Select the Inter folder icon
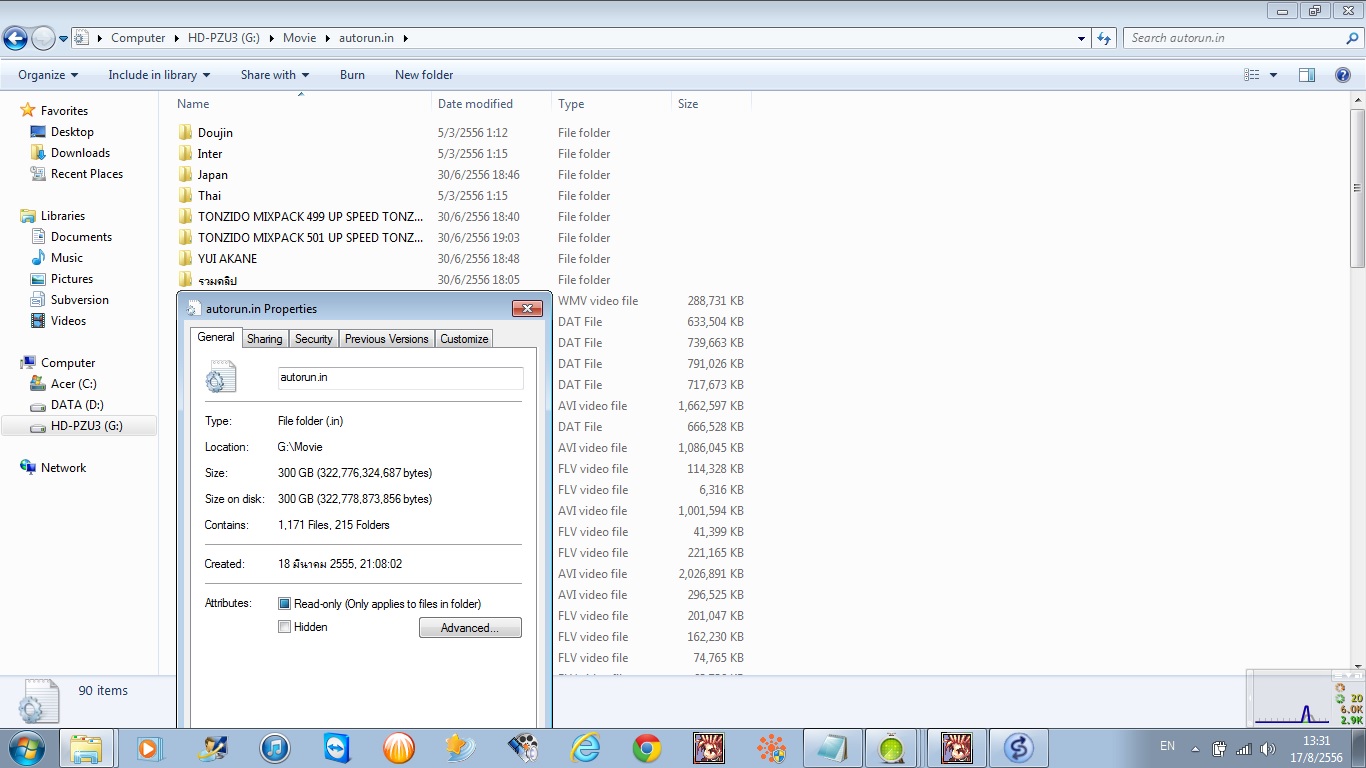The height and width of the screenshot is (768, 1366). pos(185,153)
